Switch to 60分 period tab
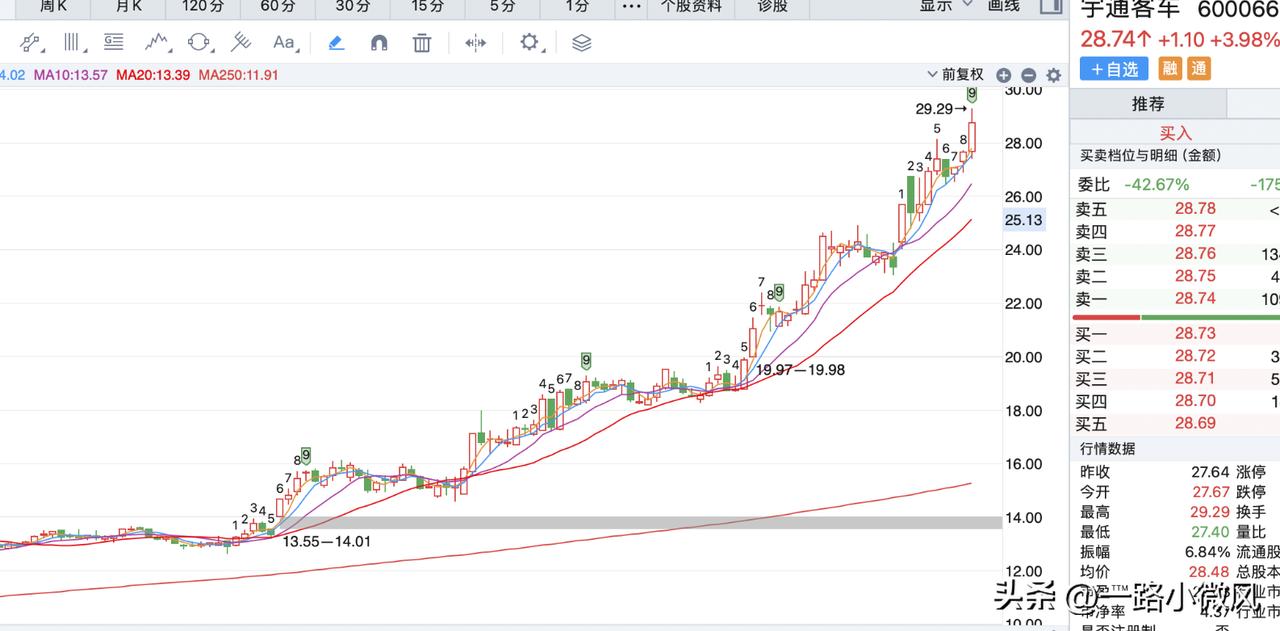This screenshot has width=1280, height=631. coord(278,6)
